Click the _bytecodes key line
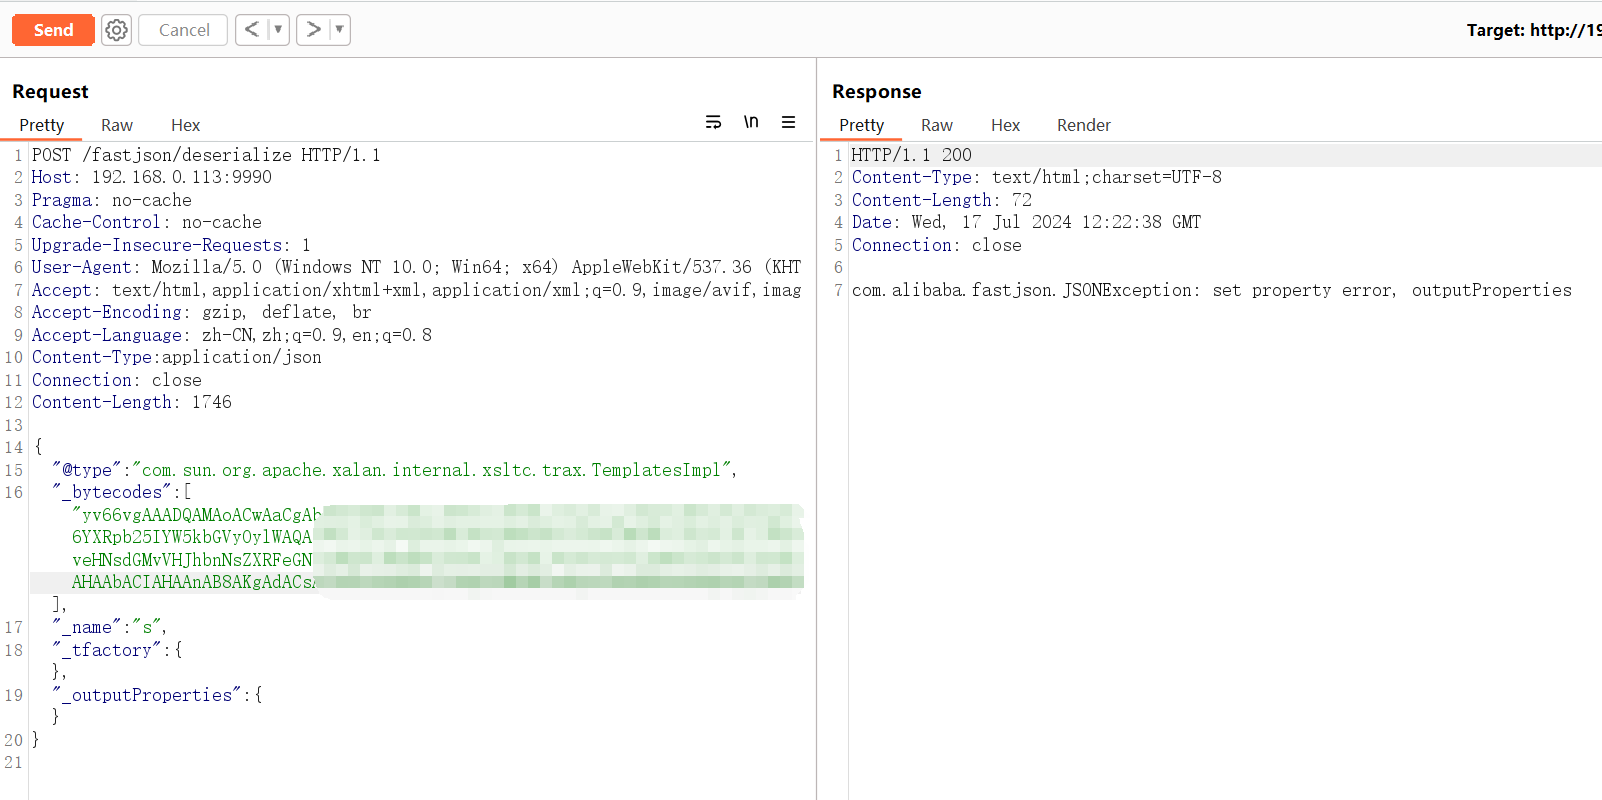Image resolution: width=1602 pixels, height=800 pixels. (x=122, y=492)
